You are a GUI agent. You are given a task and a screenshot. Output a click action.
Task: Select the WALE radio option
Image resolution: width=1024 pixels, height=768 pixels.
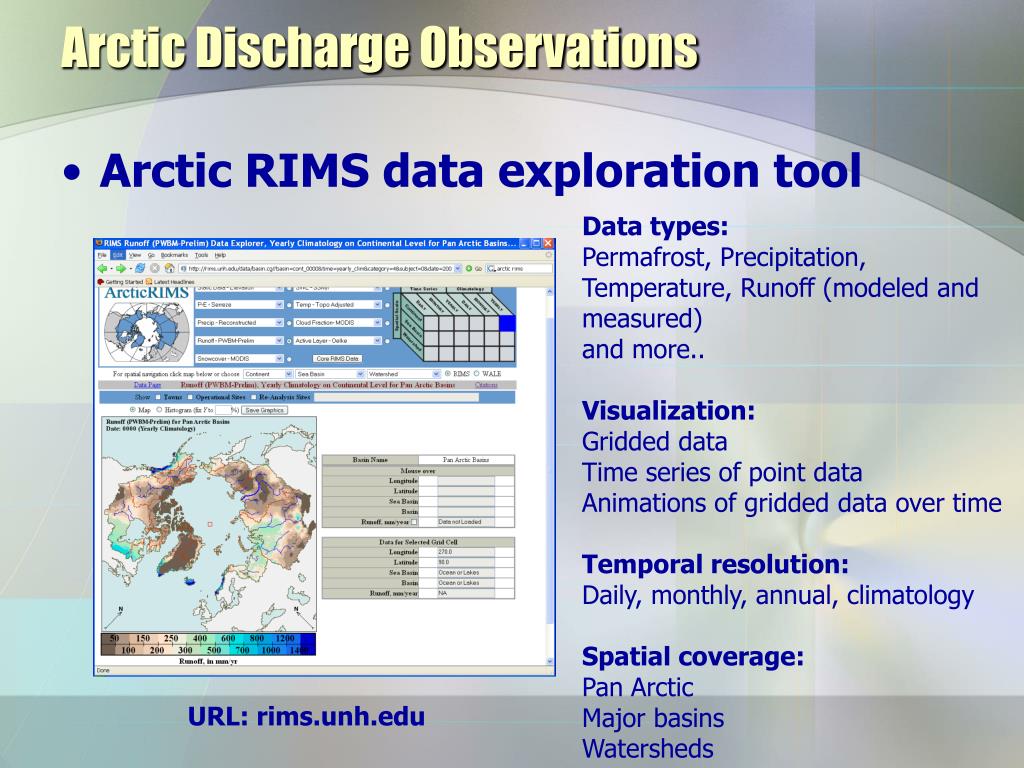[477, 374]
